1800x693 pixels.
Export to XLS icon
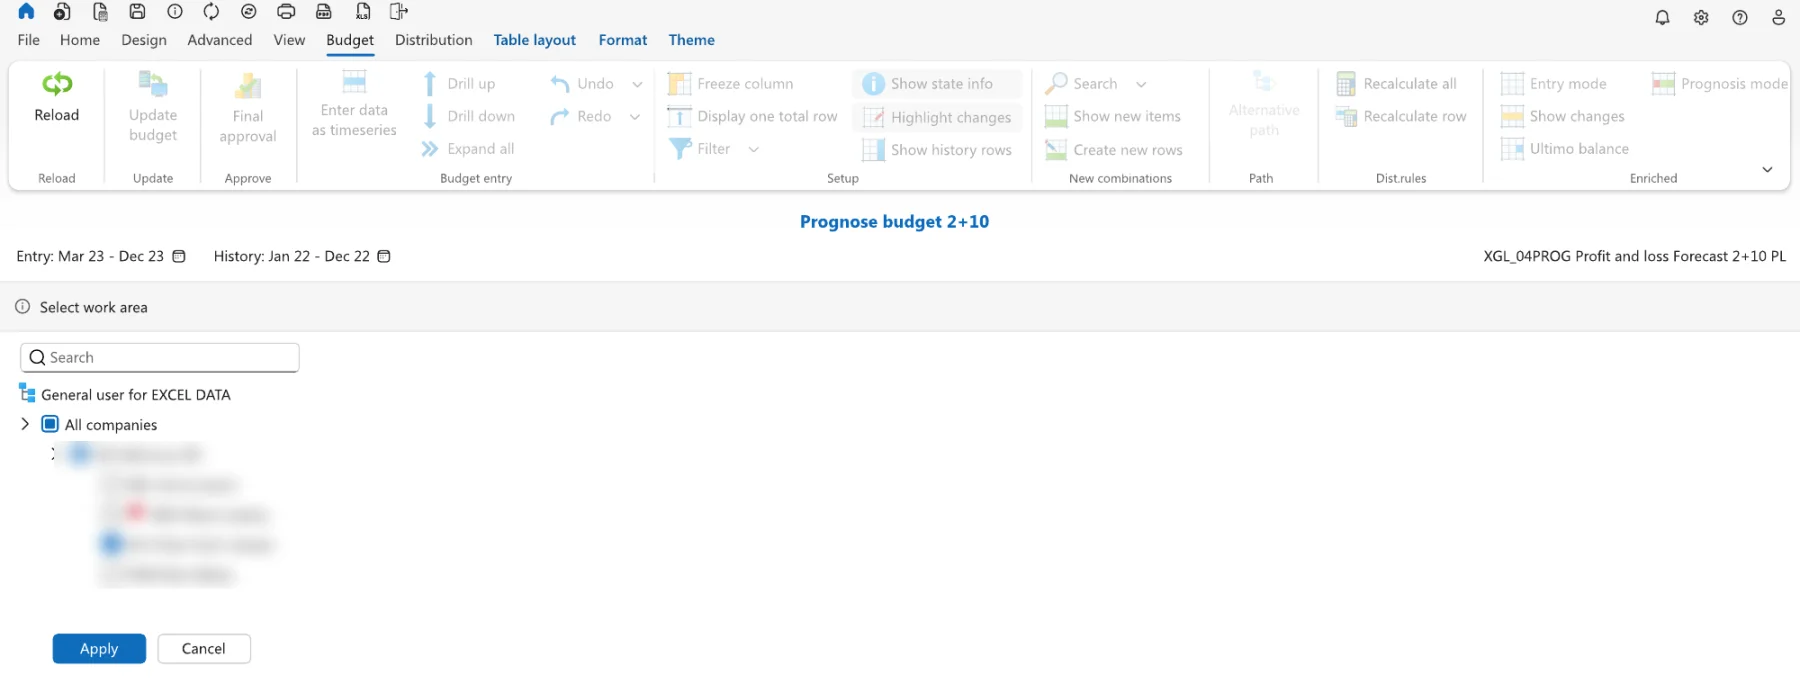coord(363,12)
